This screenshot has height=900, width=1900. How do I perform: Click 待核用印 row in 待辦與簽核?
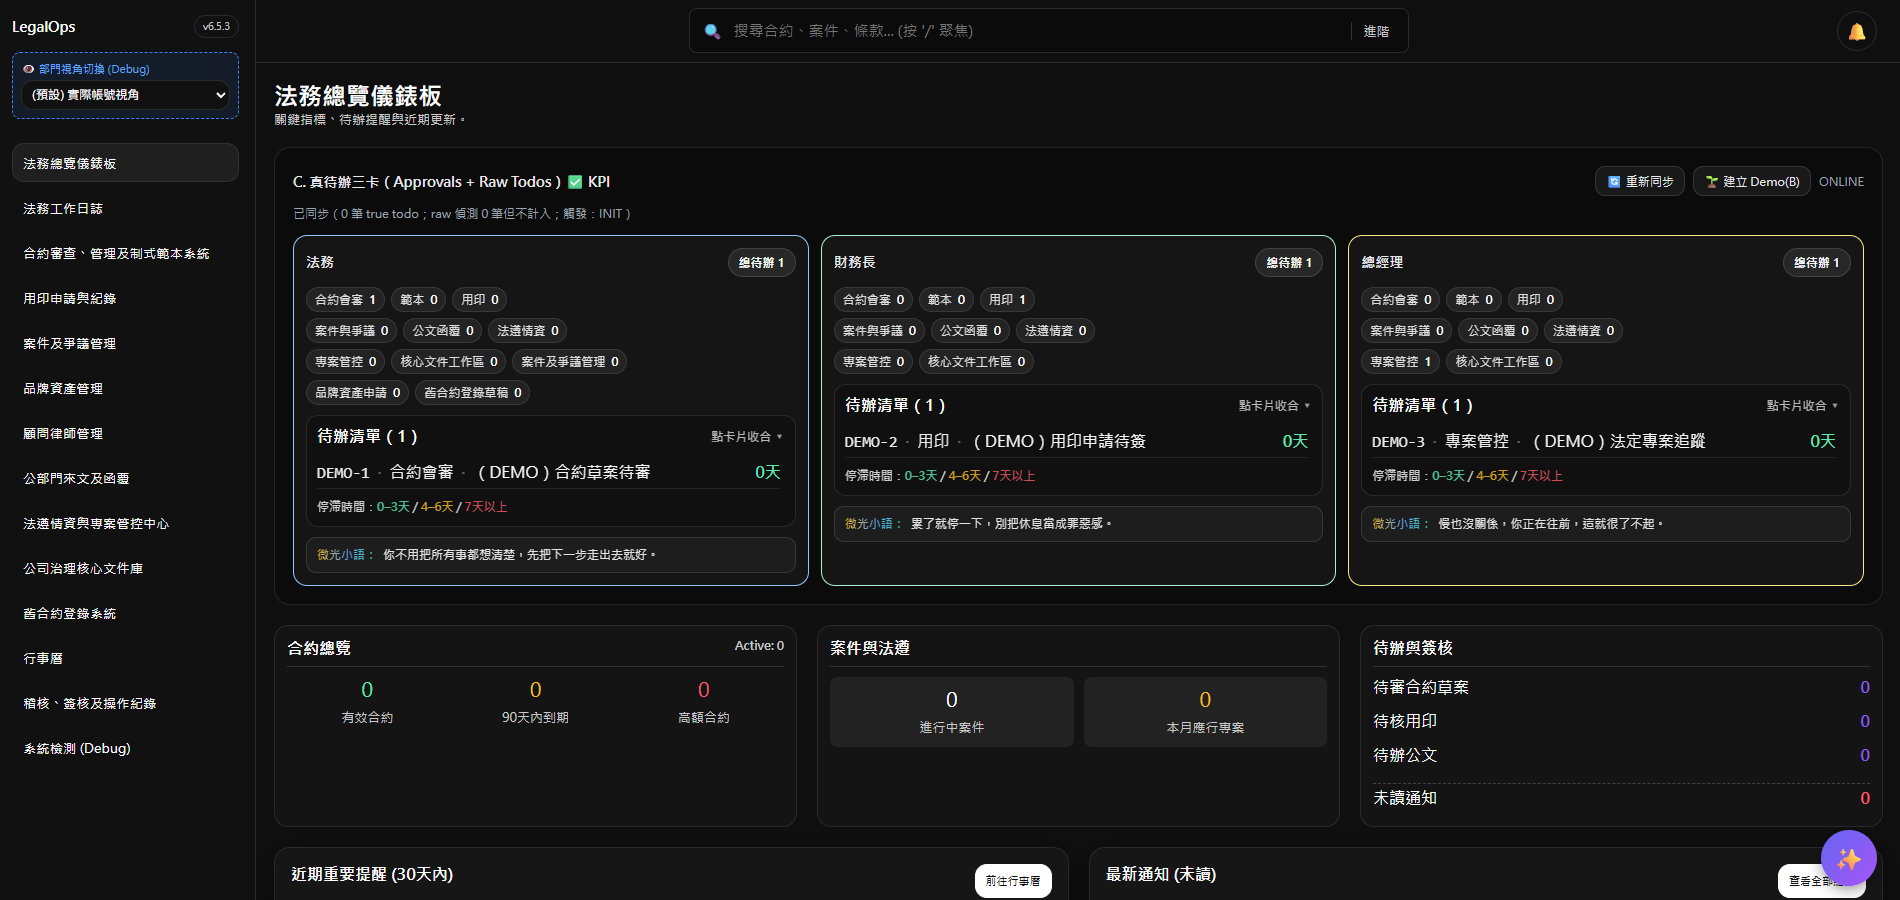tap(1621, 721)
